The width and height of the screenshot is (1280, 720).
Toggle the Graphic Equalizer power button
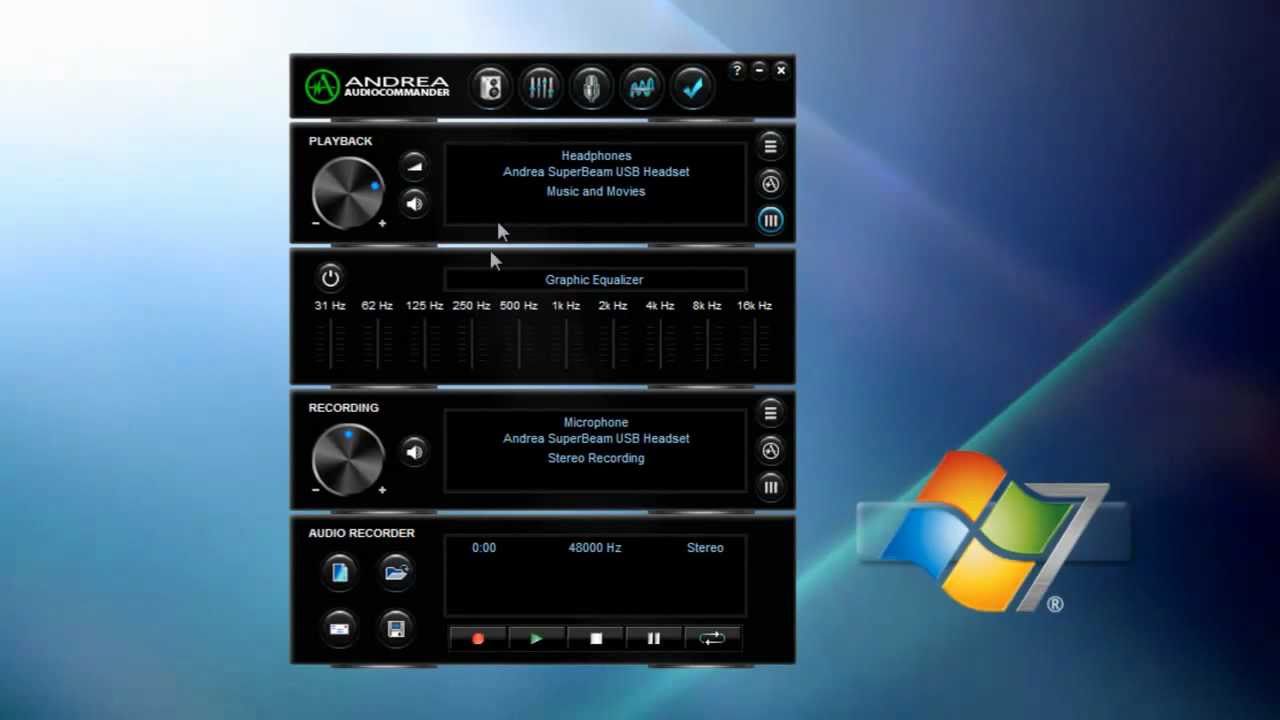331,277
